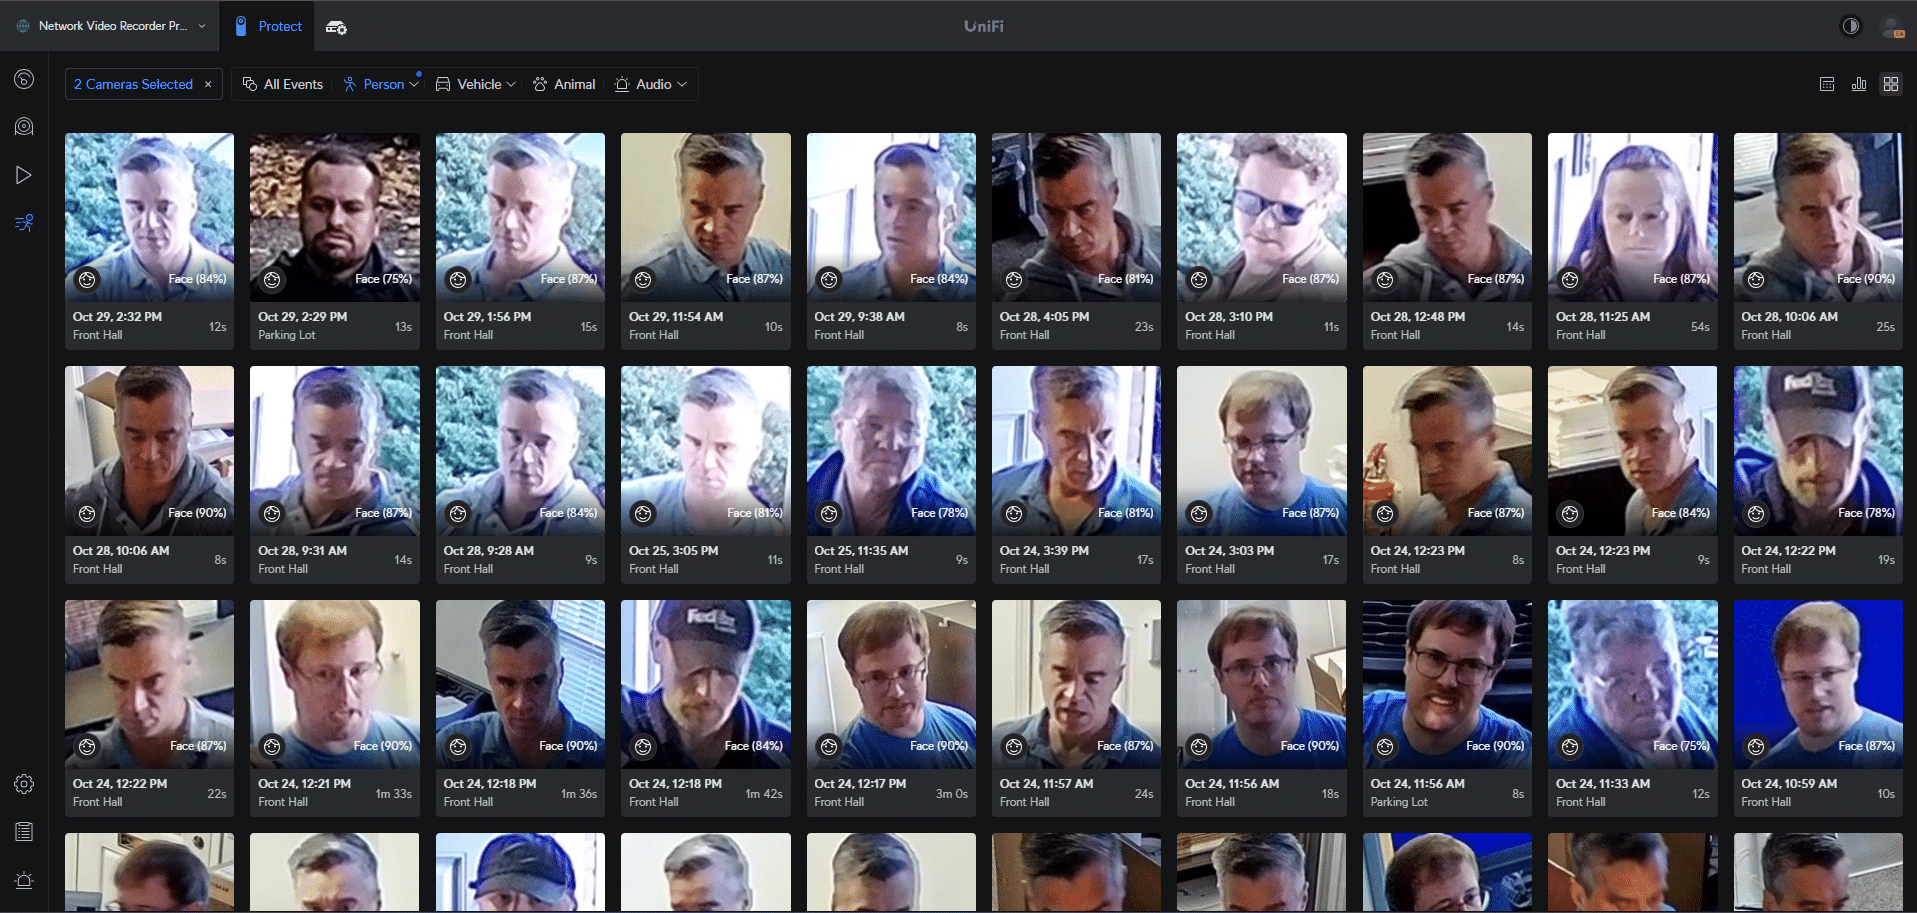Filter events by Animal

(564, 84)
